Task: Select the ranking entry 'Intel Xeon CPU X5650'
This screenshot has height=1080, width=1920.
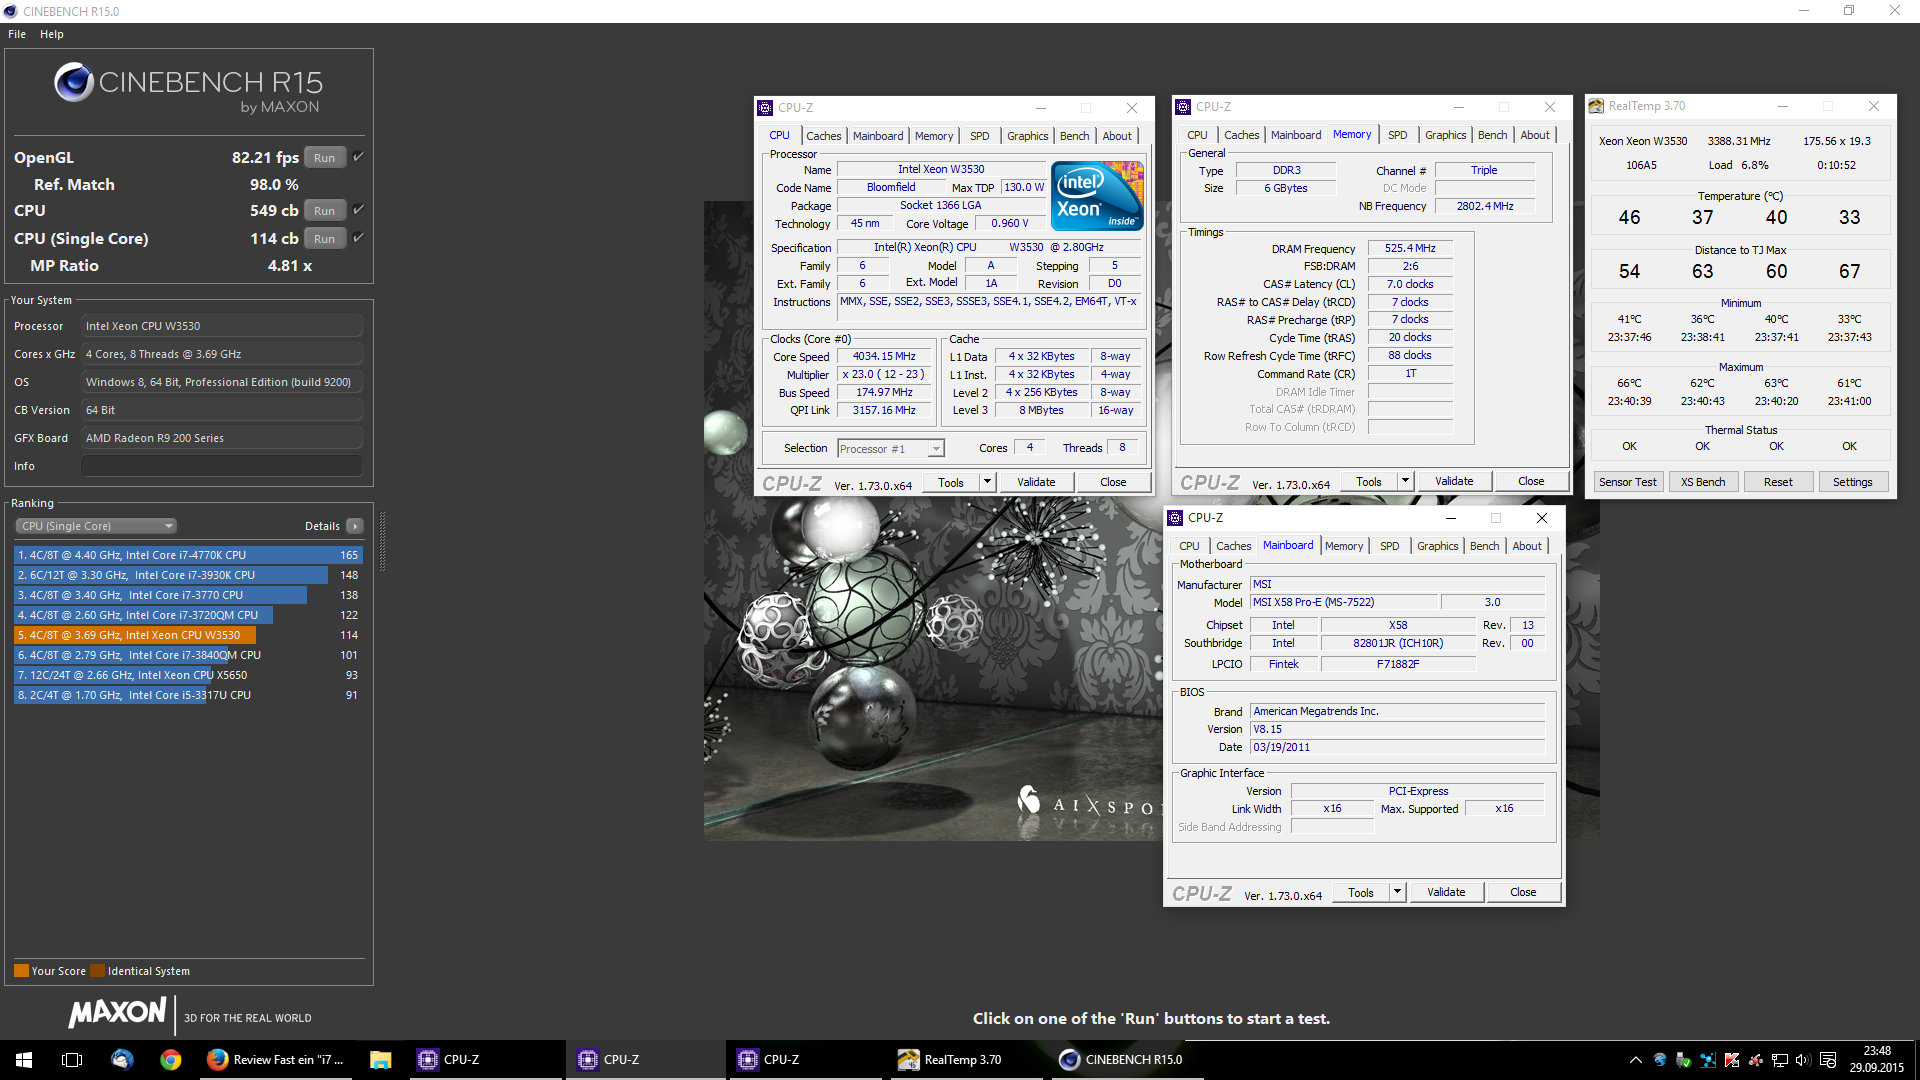Action: click(x=188, y=675)
